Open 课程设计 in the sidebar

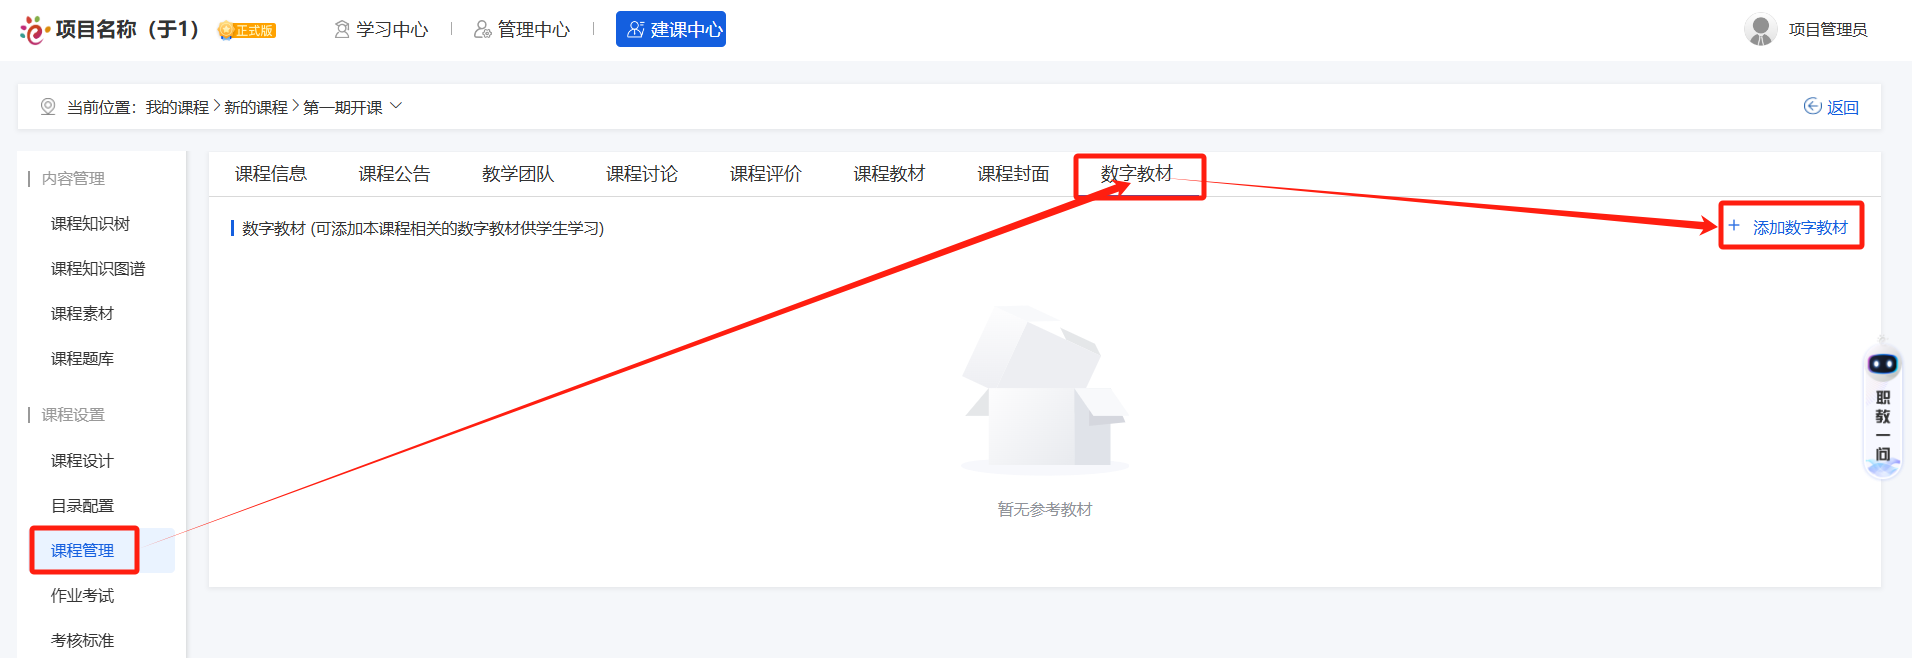[x=82, y=461]
